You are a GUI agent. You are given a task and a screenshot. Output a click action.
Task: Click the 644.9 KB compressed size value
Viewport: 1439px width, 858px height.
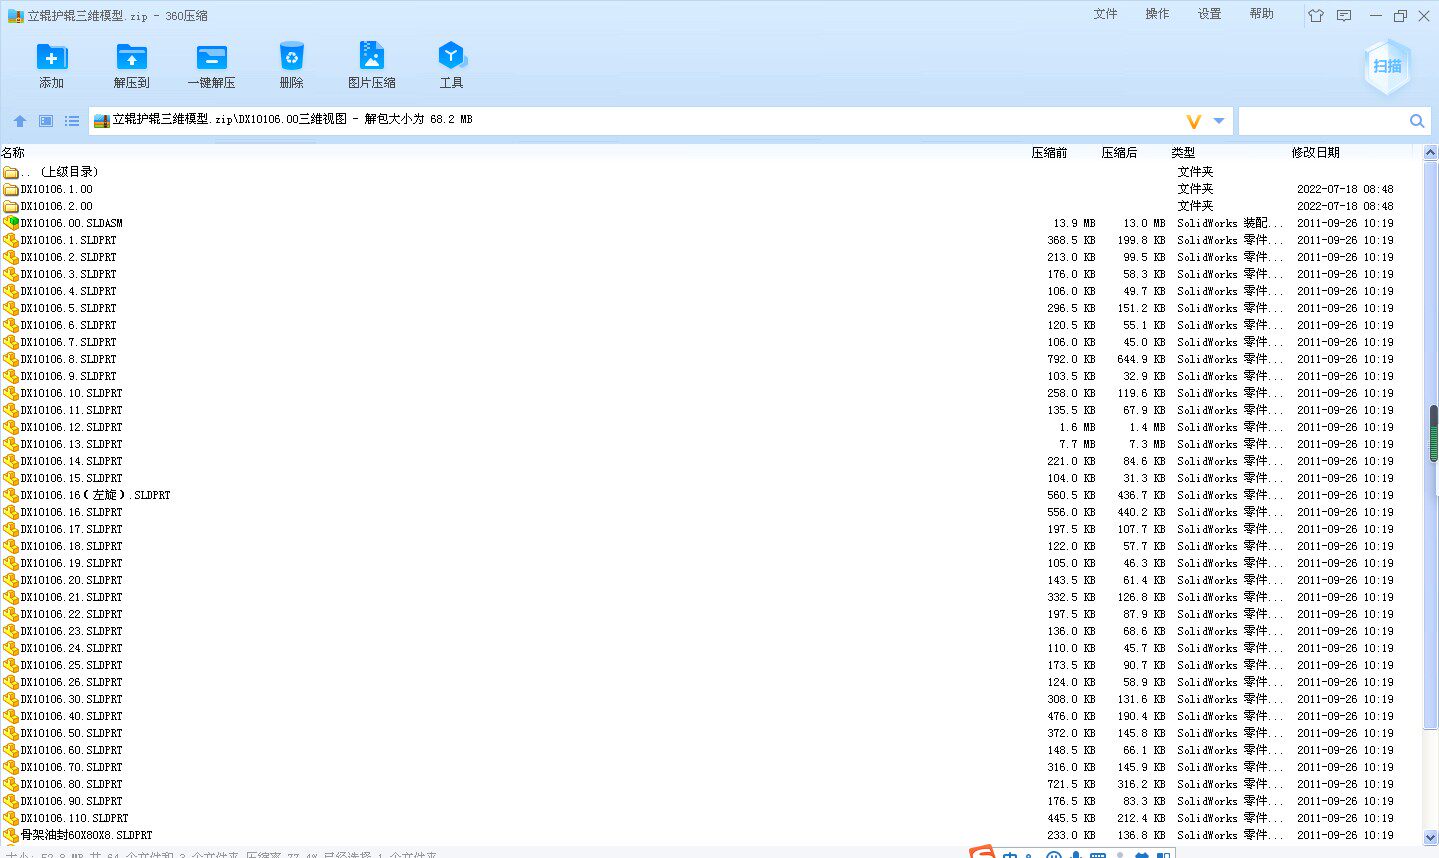pos(1141,359)
